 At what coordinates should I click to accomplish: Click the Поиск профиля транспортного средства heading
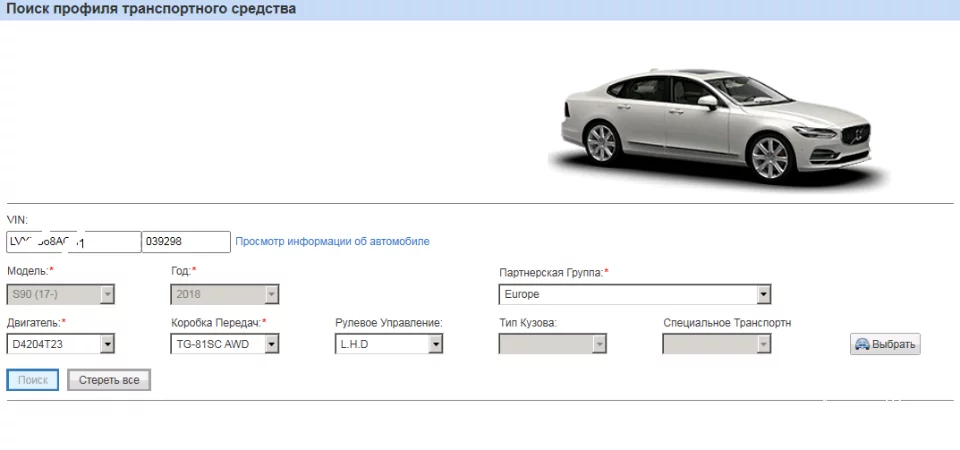(x=151, y=9)
